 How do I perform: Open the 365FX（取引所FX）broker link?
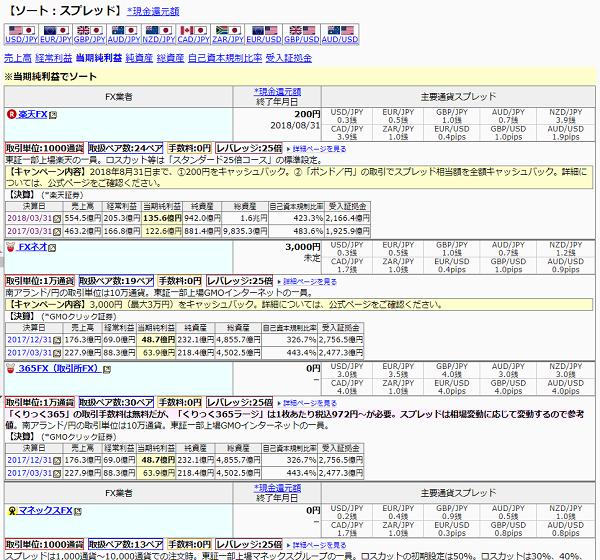click(x=60, y=368)
